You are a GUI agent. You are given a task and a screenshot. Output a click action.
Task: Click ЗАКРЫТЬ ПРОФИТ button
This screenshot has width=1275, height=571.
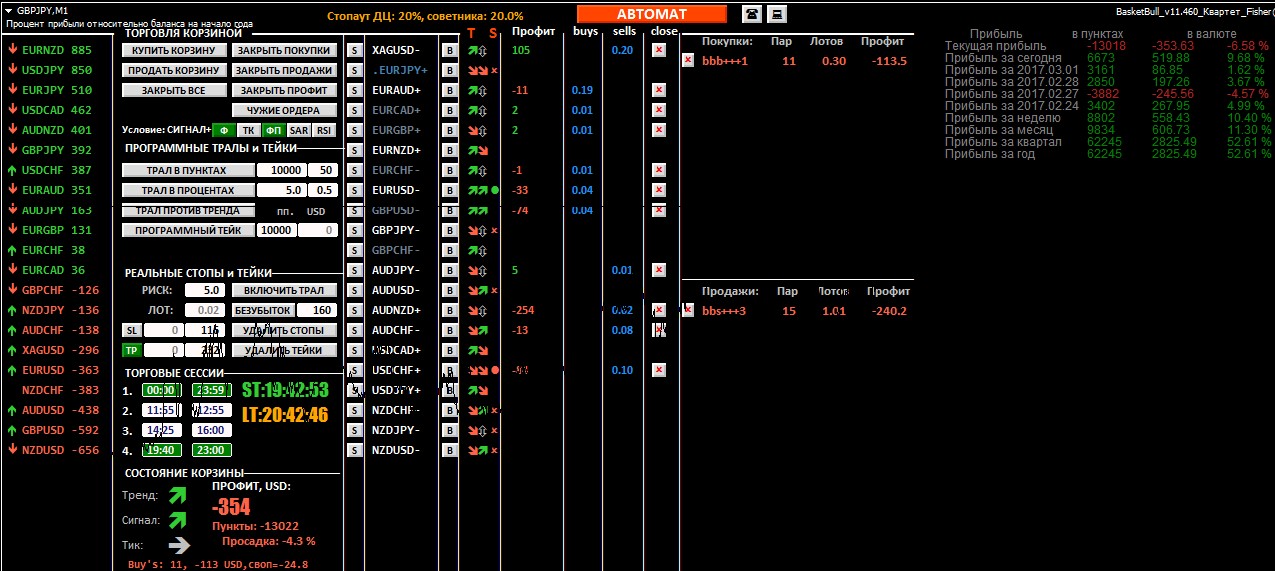pos(284,90)
